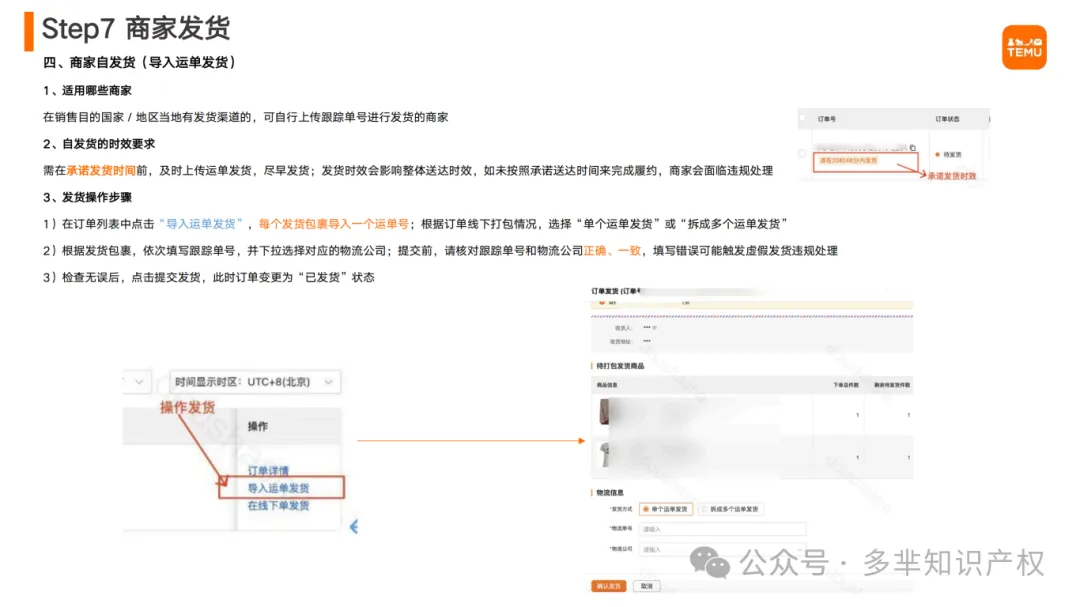Click the orange 每个发货包裹导入一个运单号 text
This screenshot has height=607, width=1080.
[333, 224]
